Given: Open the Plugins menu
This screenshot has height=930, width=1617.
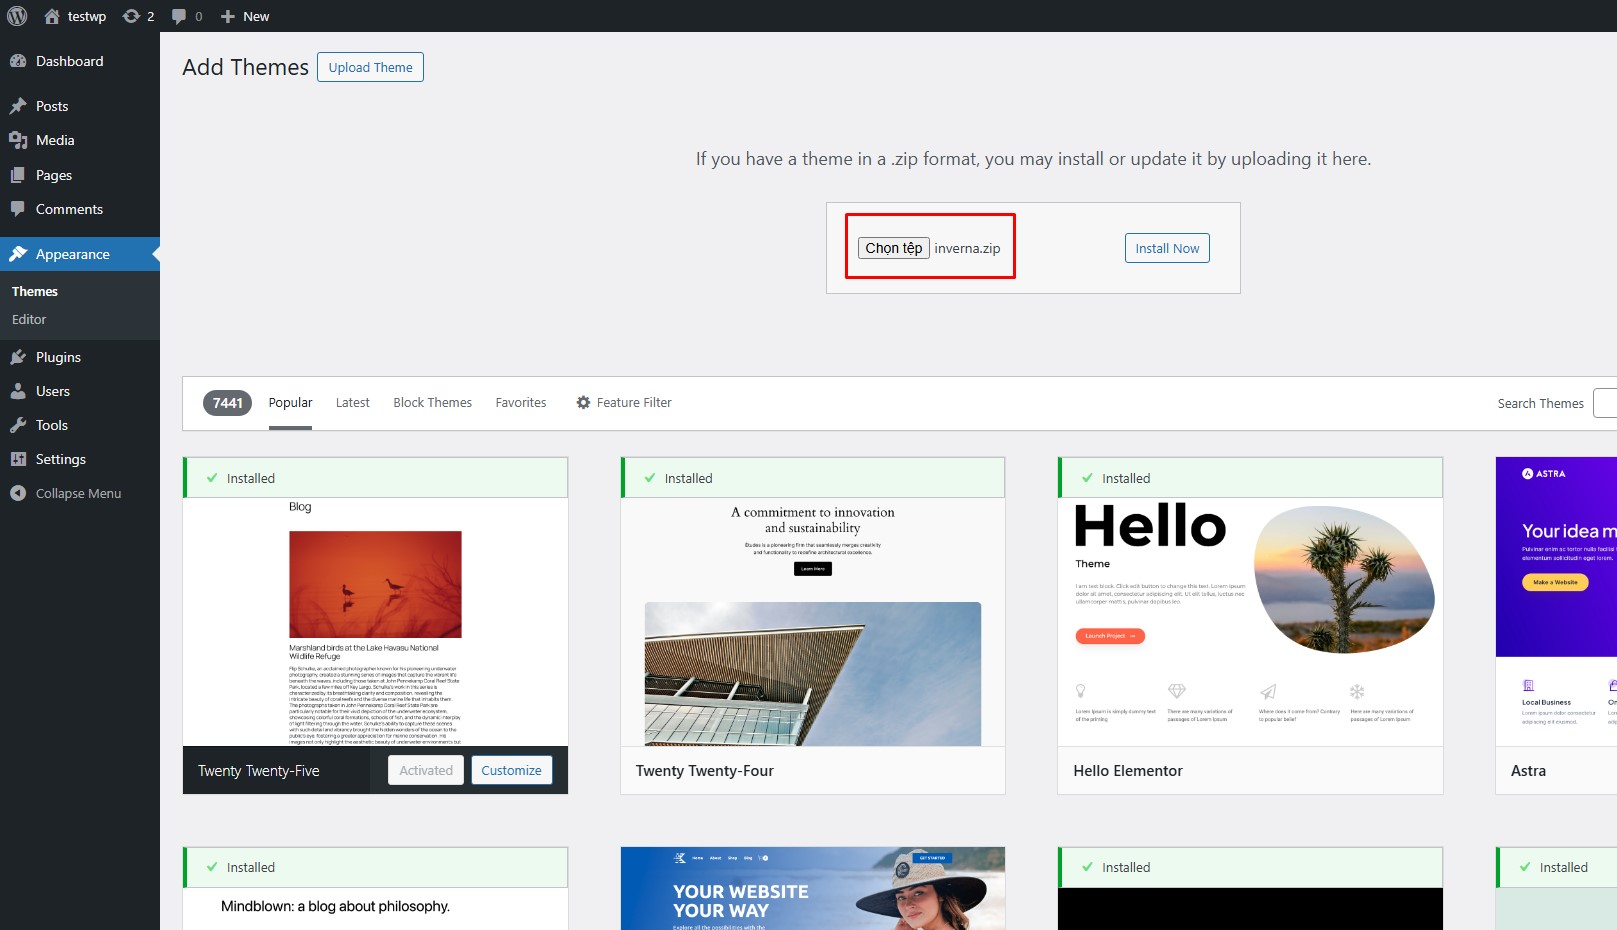Looking at the screenshot, I should [80, 357].
